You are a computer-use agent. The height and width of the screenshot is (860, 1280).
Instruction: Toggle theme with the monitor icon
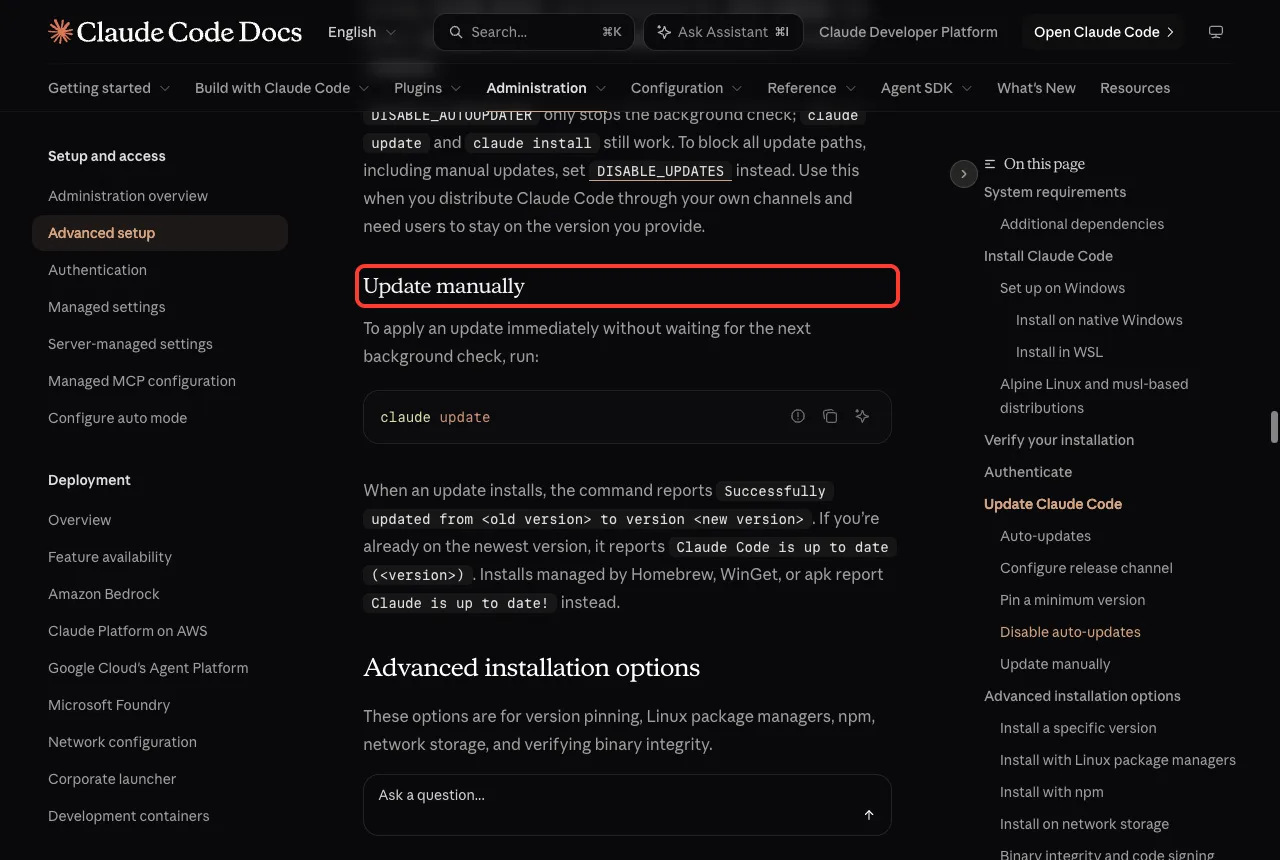coord(1216,32)
